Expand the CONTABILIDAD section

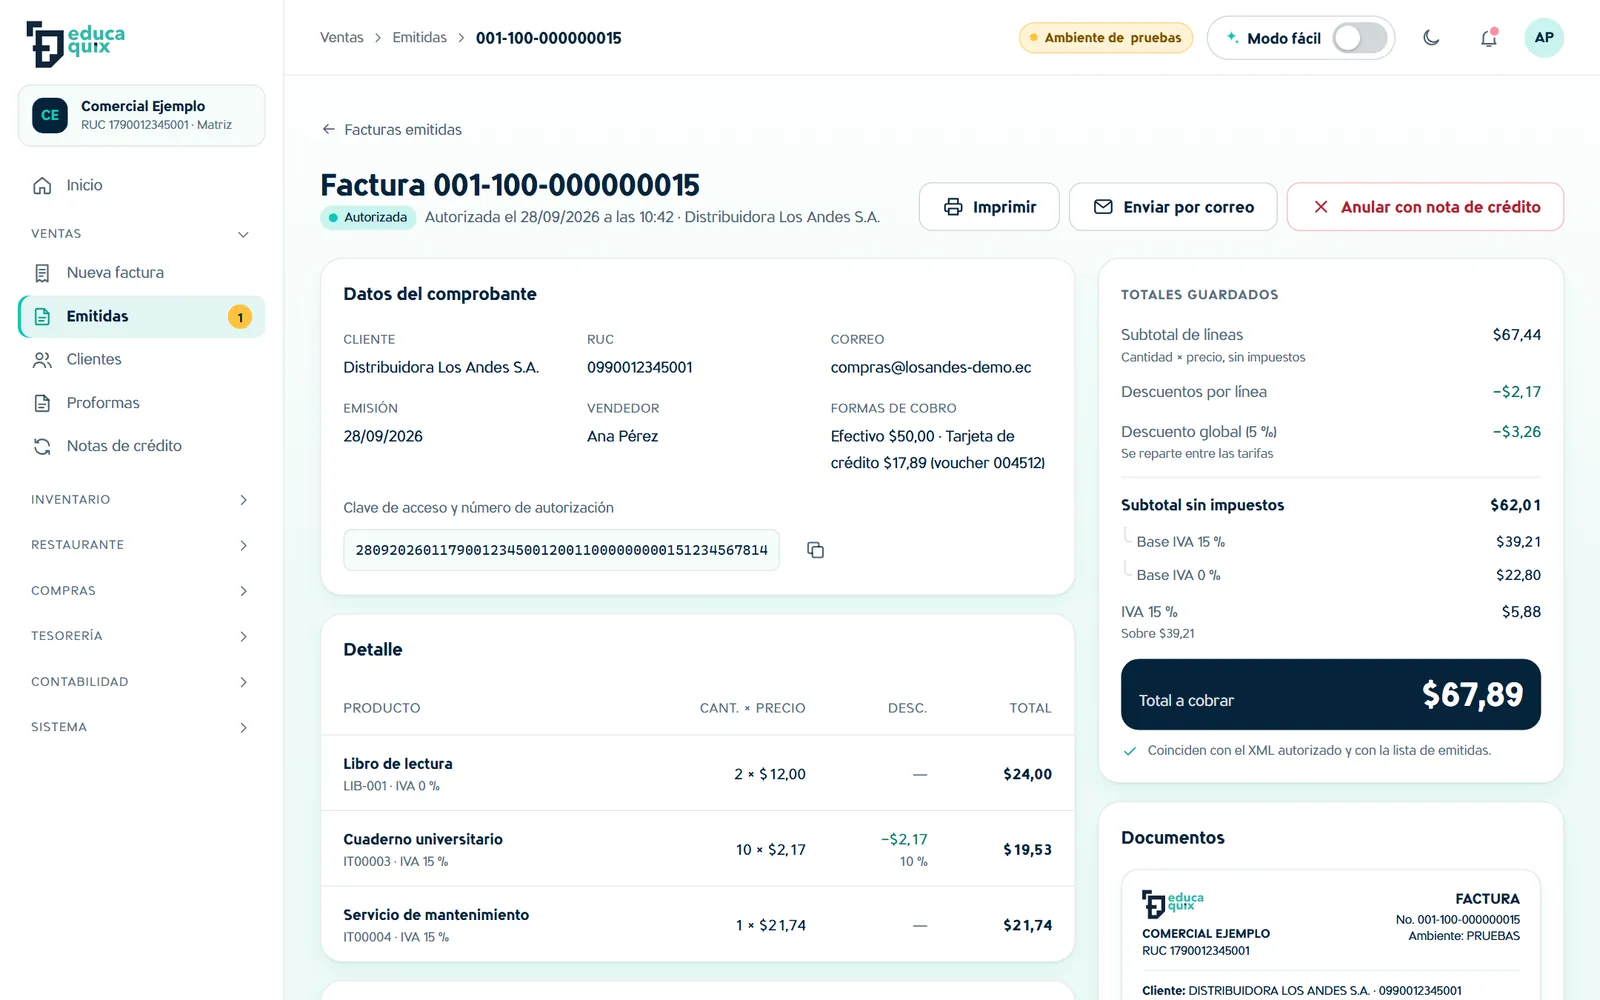coord(140,682)
